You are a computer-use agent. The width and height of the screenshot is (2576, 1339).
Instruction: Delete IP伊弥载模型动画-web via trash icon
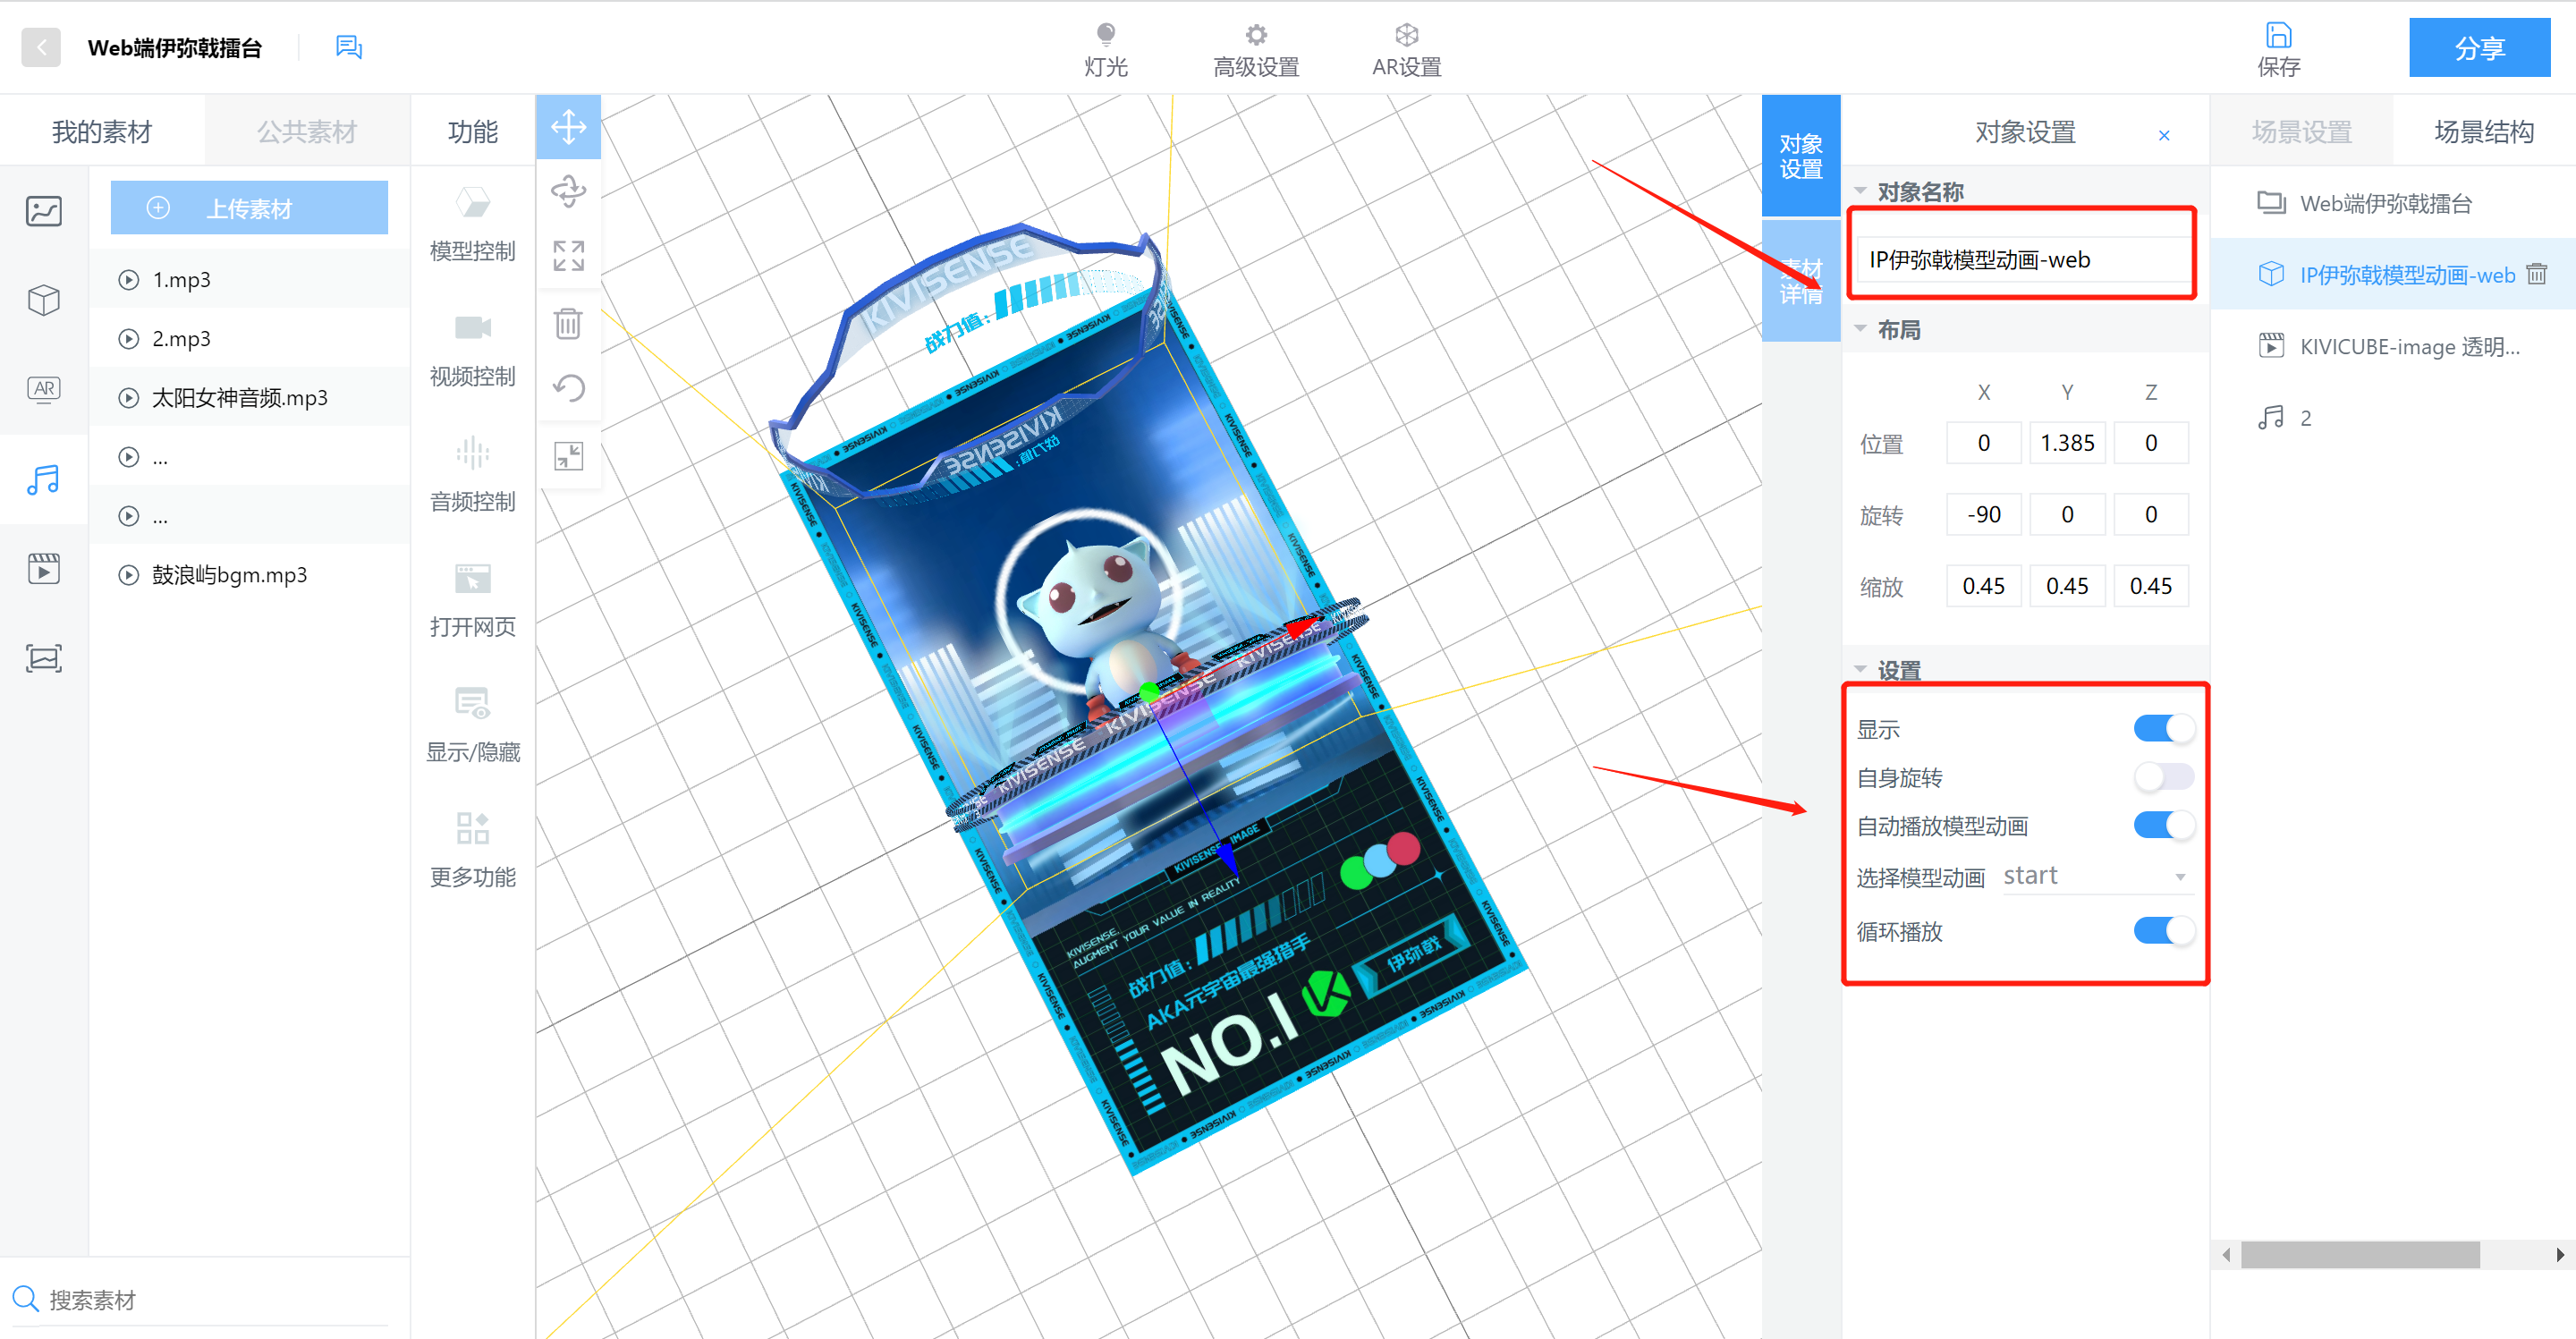[x=2536, y=274]
